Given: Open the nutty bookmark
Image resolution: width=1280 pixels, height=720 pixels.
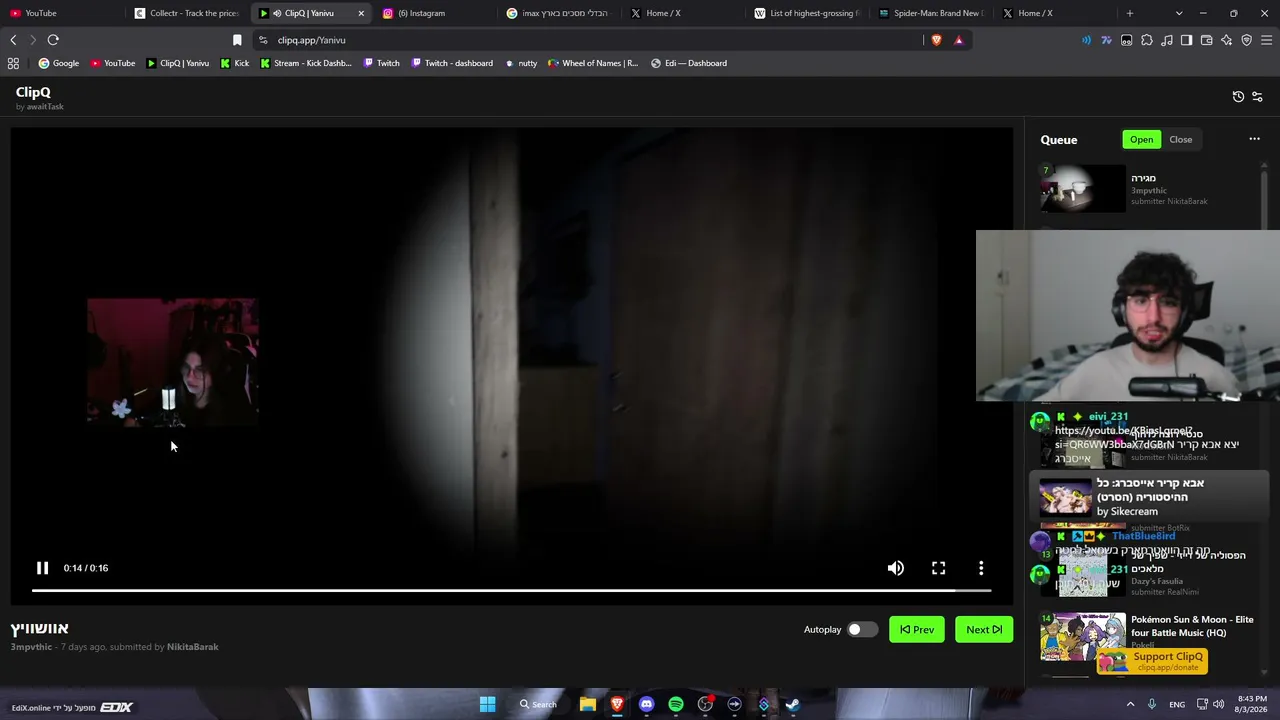Looking at the screenshot, I should 521,63.
